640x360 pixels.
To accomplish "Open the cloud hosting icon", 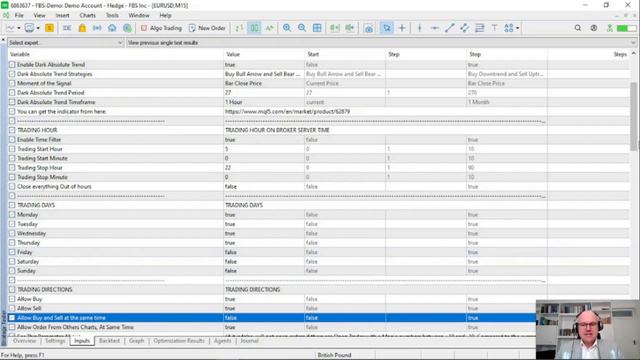I will coord(112,28).
